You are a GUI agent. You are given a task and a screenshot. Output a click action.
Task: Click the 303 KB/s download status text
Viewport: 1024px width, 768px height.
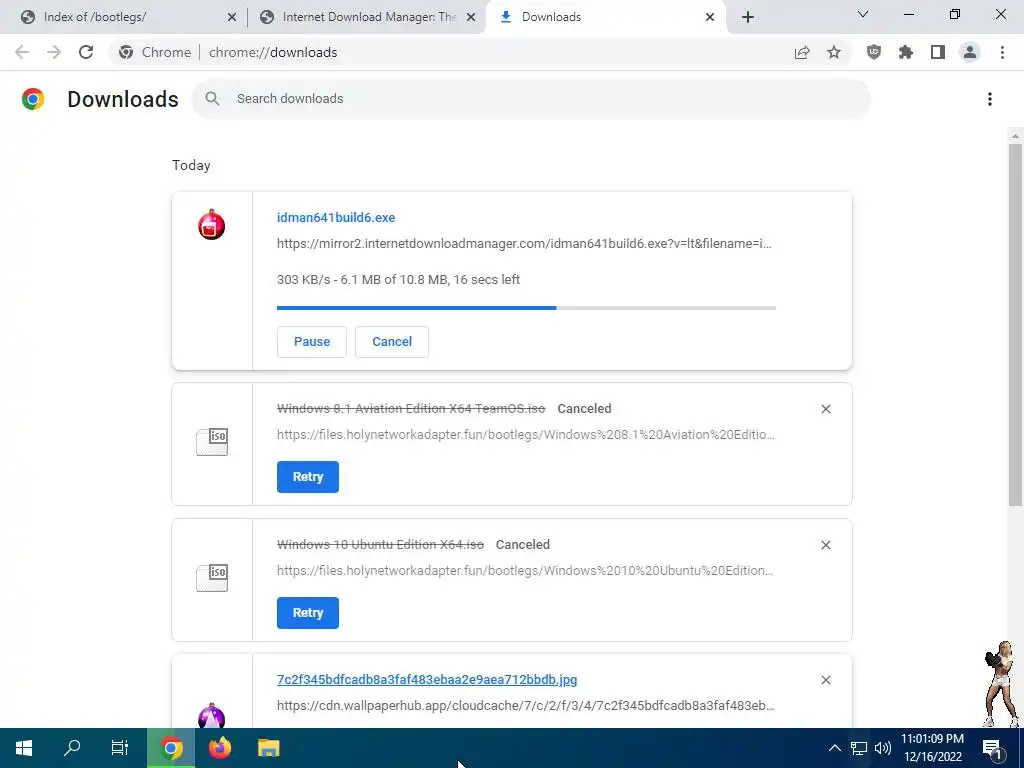point(398,280)
